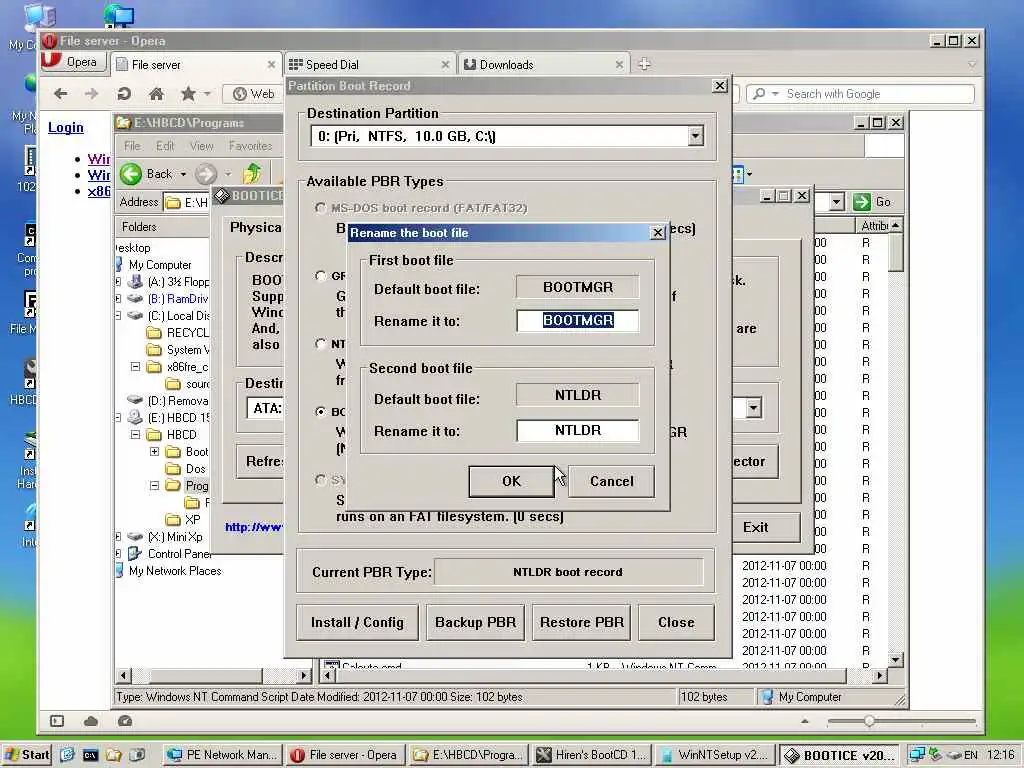Image resolution: width=1024 pixels, height=768 pixels.
Task: Switch to the File server tab
Action: 195,65
